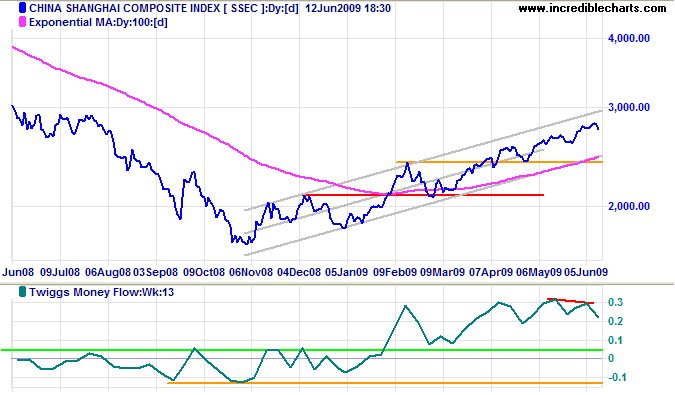This screenshot has width=675, height=395.
Task: Click the teal Twiggs Money Flow legend swatch
Action: click(x=22, y=292)
